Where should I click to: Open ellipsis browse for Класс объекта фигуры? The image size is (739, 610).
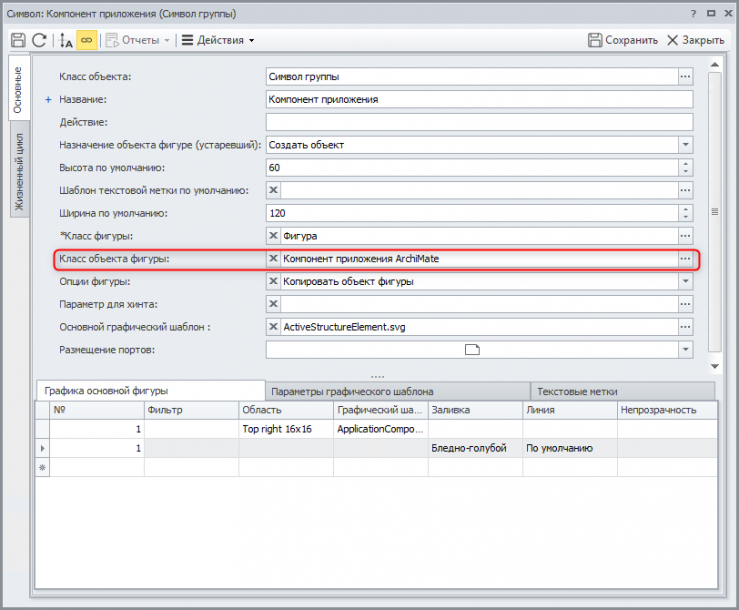pyautogui.click(x=685, y=259)
